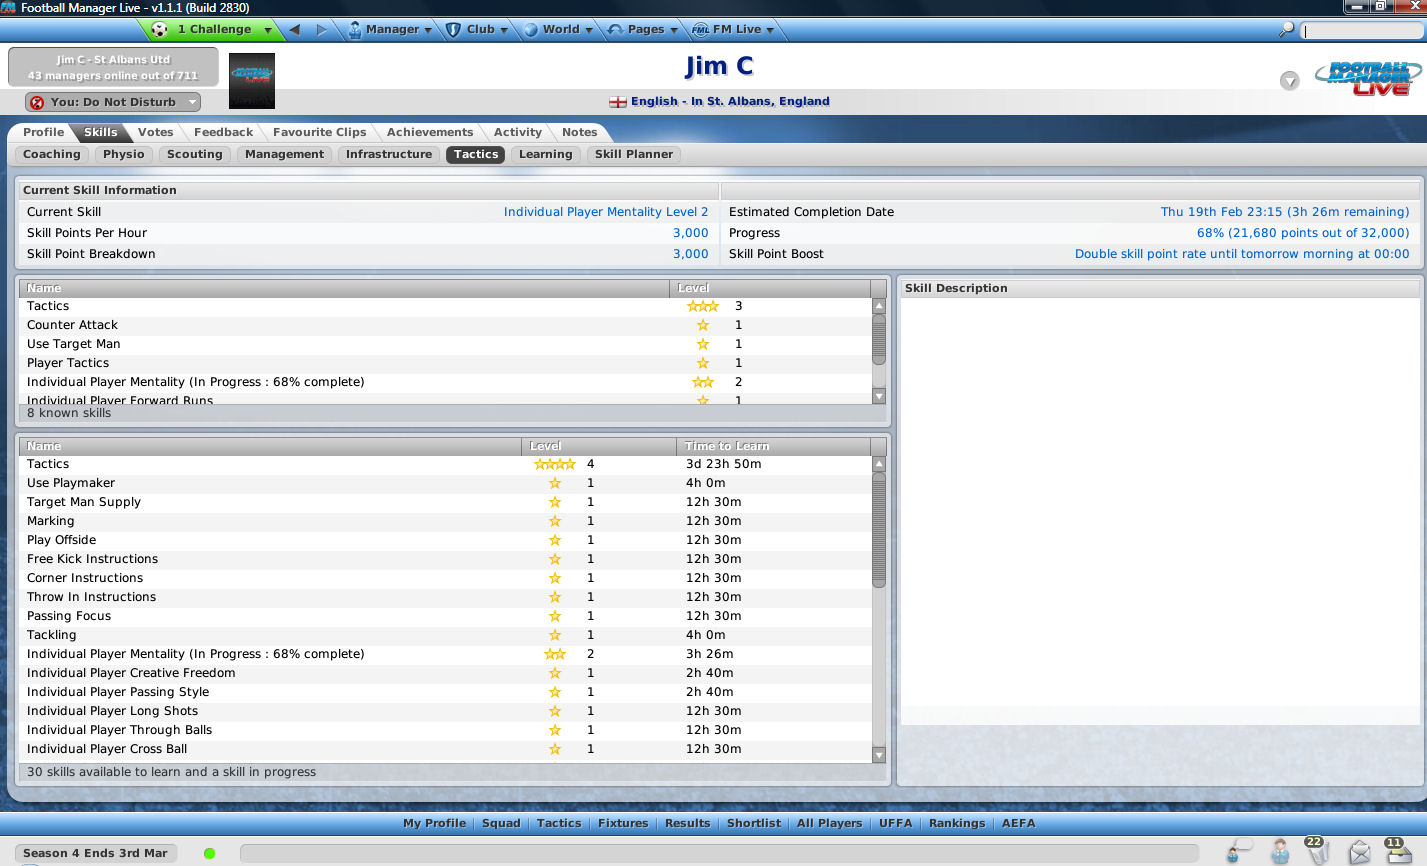Open the Pages menu
1427x866 pixels.
(643, 29)
